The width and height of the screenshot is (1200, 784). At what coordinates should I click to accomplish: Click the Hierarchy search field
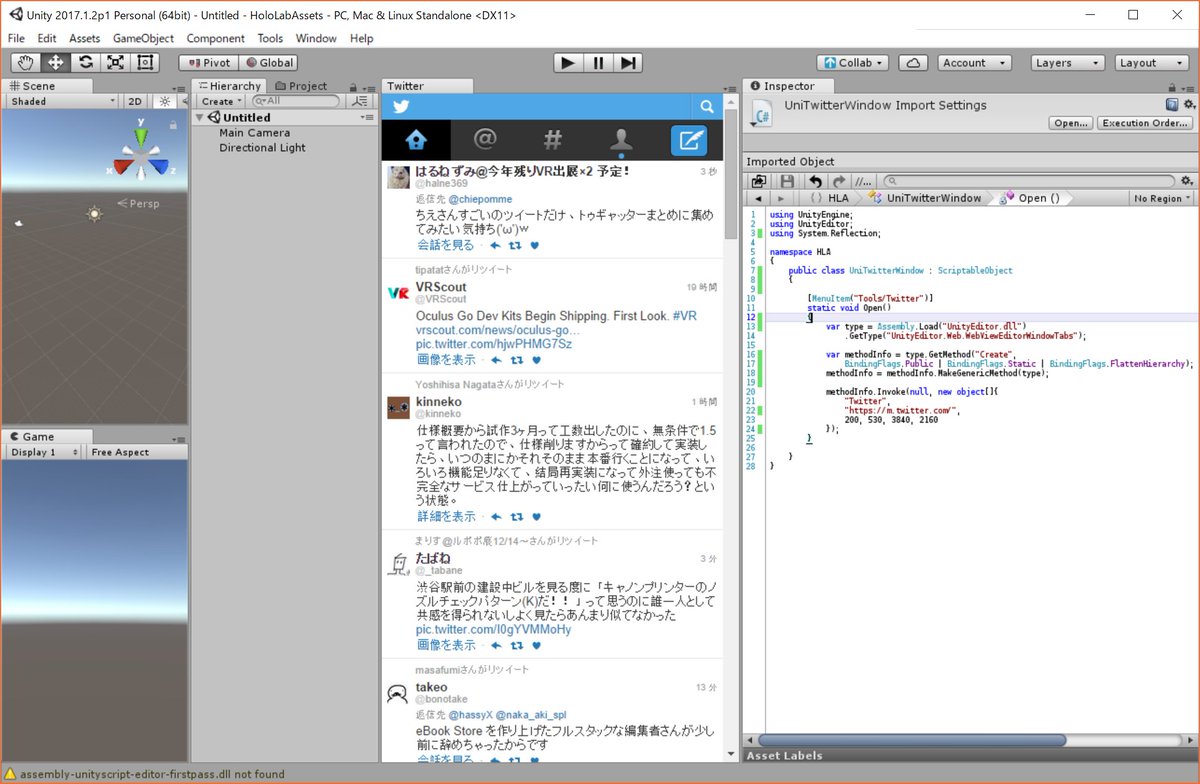296,101
